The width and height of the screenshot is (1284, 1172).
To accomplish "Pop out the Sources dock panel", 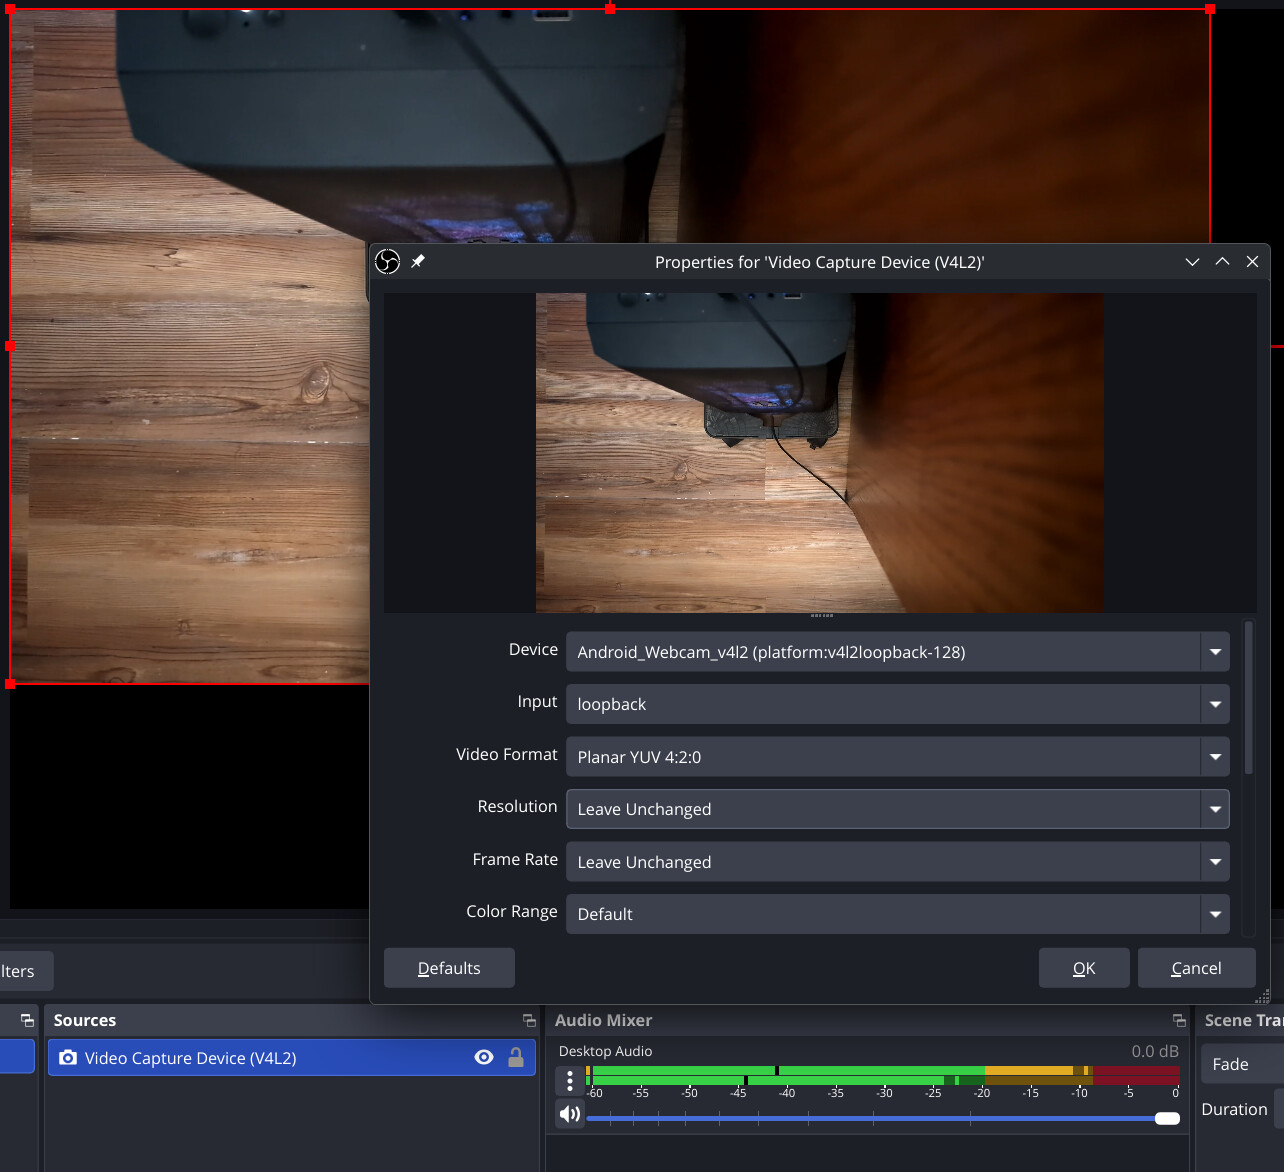I will (x=529, y=1020).
